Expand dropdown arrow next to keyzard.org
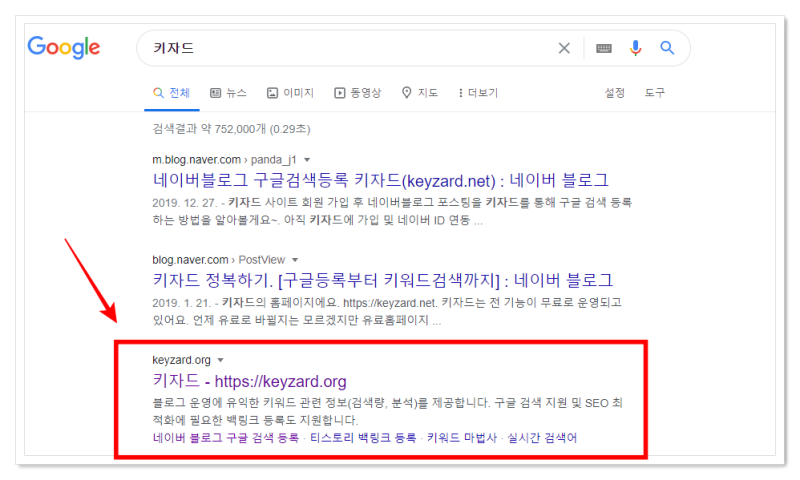The image size is (800, 480). click(220, 360)
